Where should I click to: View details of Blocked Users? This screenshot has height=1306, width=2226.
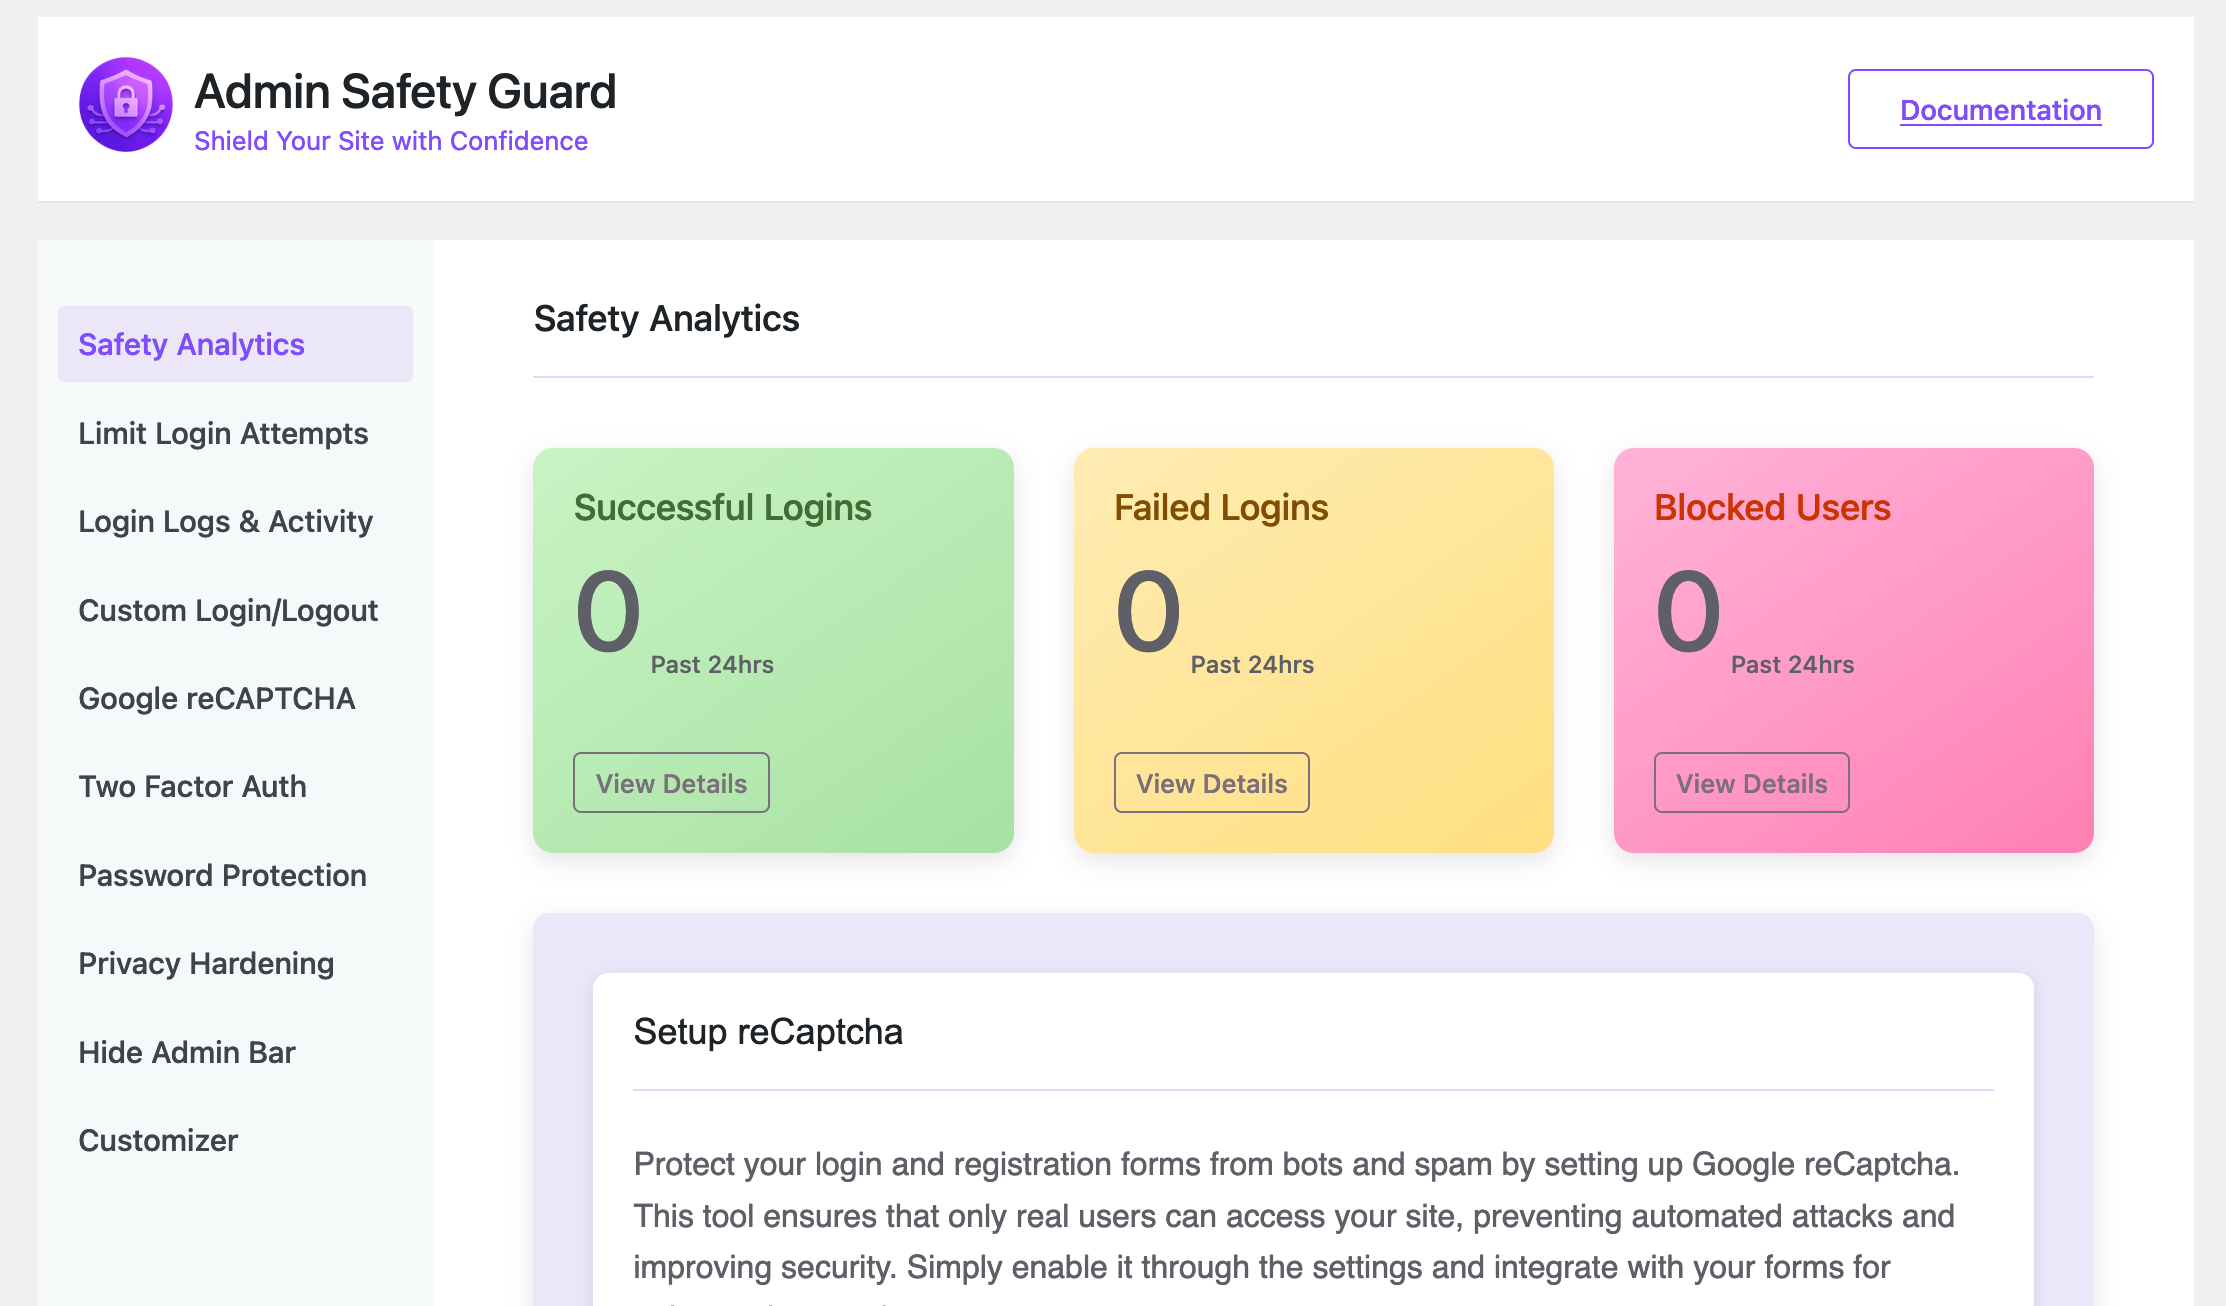point(1752,783)
